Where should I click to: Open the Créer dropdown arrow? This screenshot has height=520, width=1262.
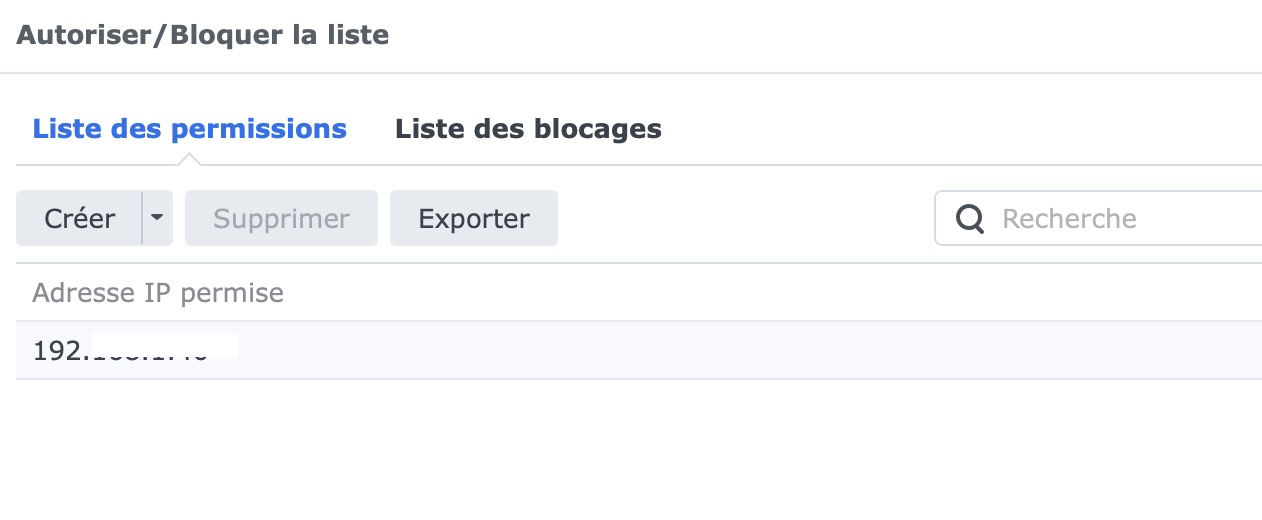click(x=157, y=218)
